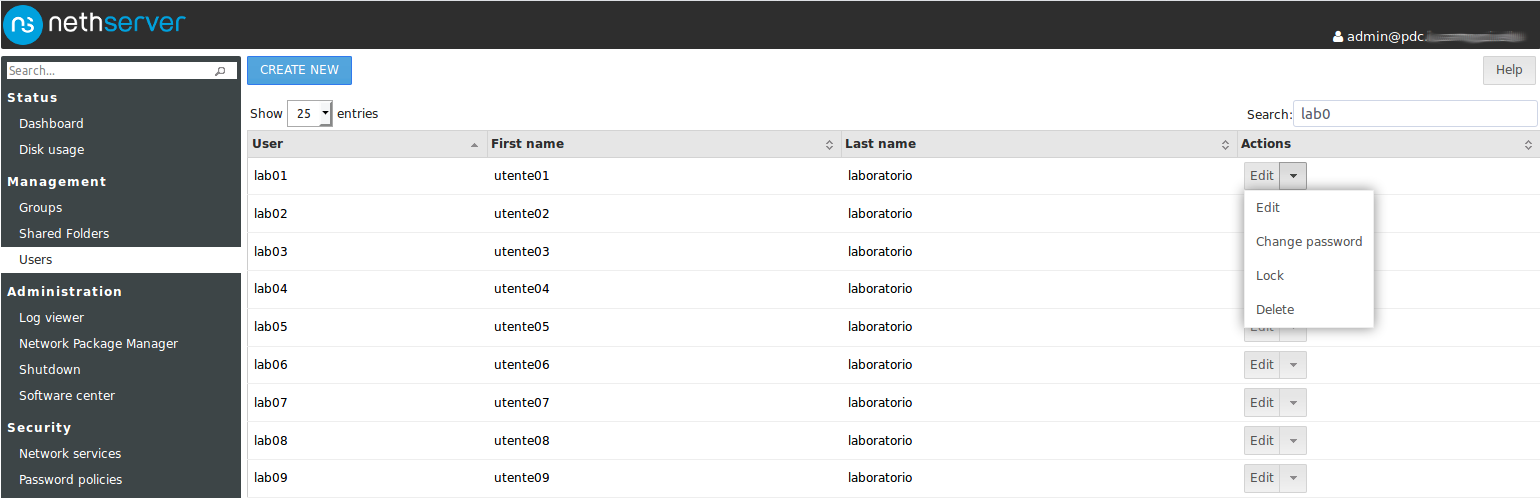Open the Show entries count dropdown
The image size is (1540, 498).
click(x=310, y=114)
